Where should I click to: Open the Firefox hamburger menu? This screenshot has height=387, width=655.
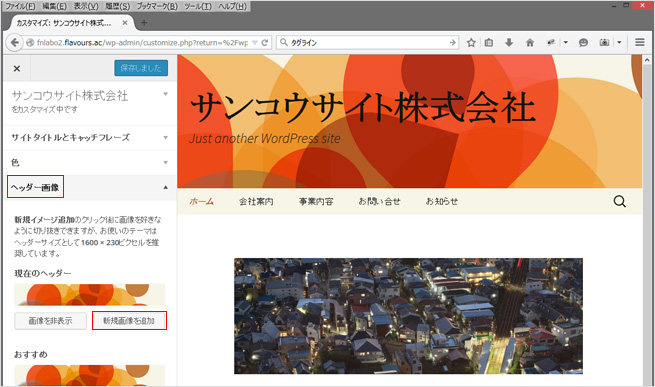point(640,42)
